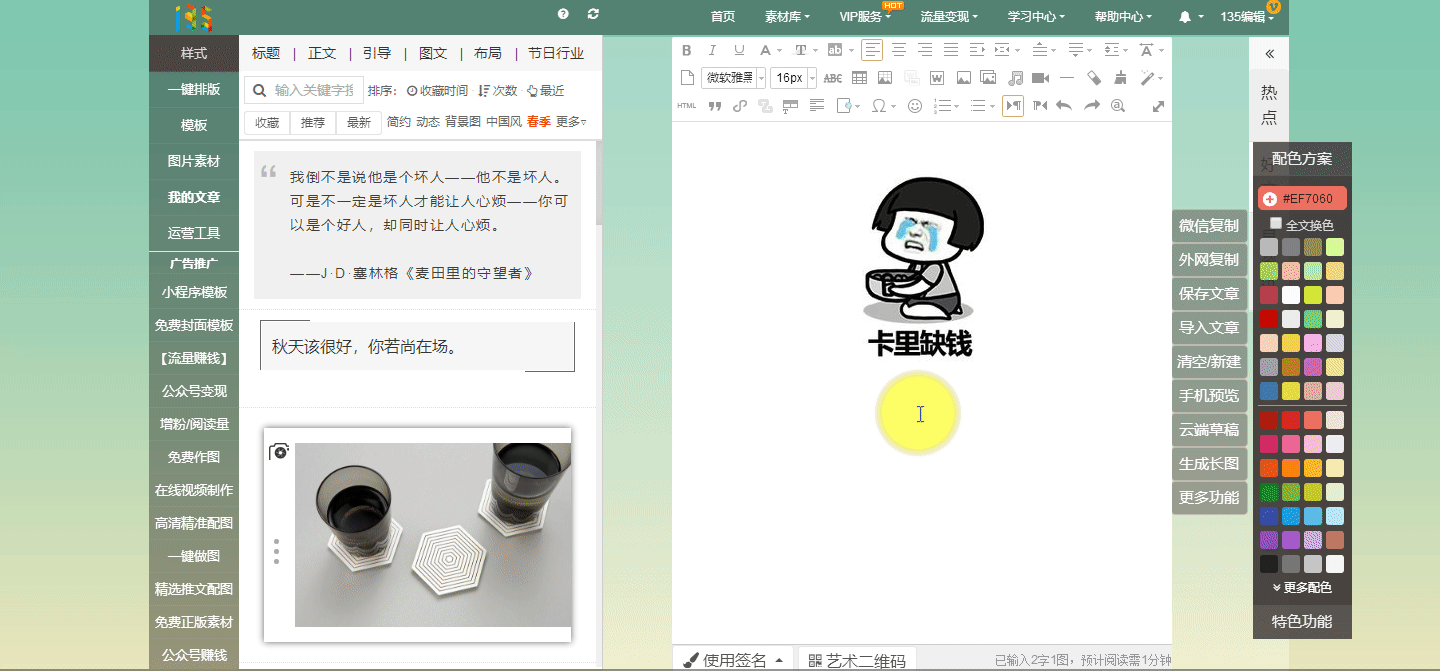This screenshot has height=671, width=1440.
Task: Toggle left-to-right text direction button
Action: pos(1012,106)
